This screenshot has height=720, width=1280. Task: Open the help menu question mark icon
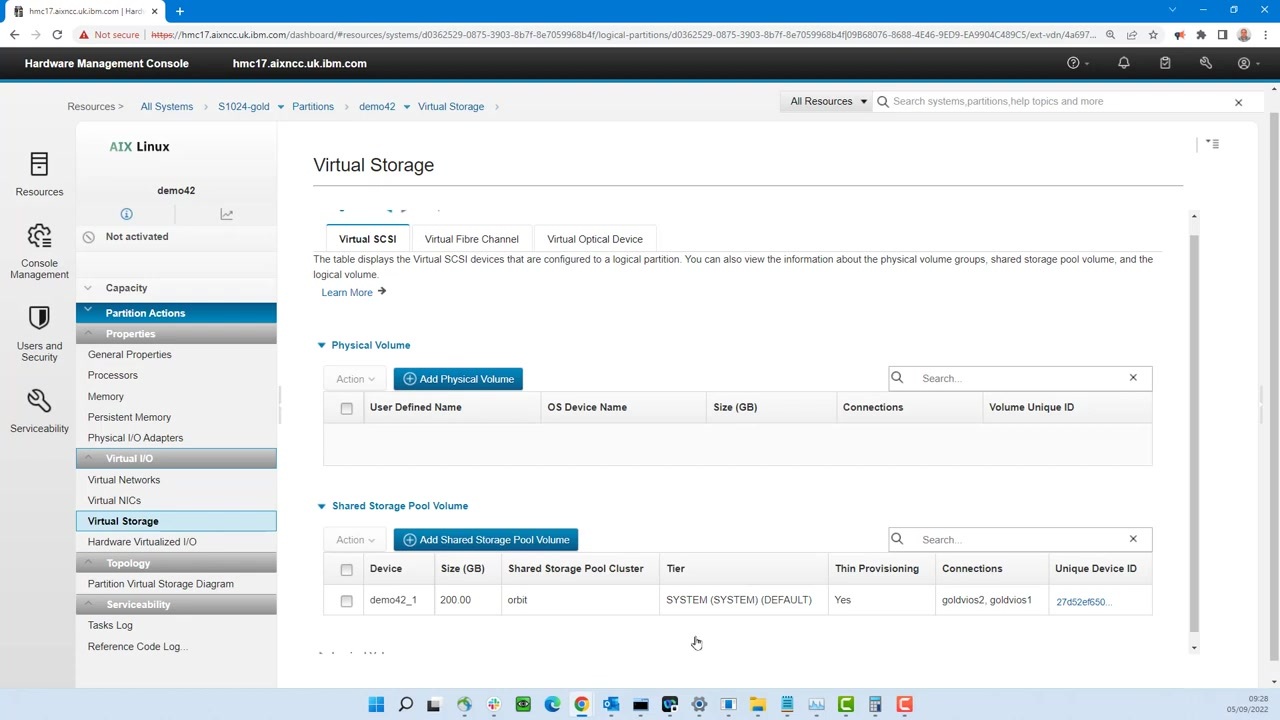tap(1073, 63)
